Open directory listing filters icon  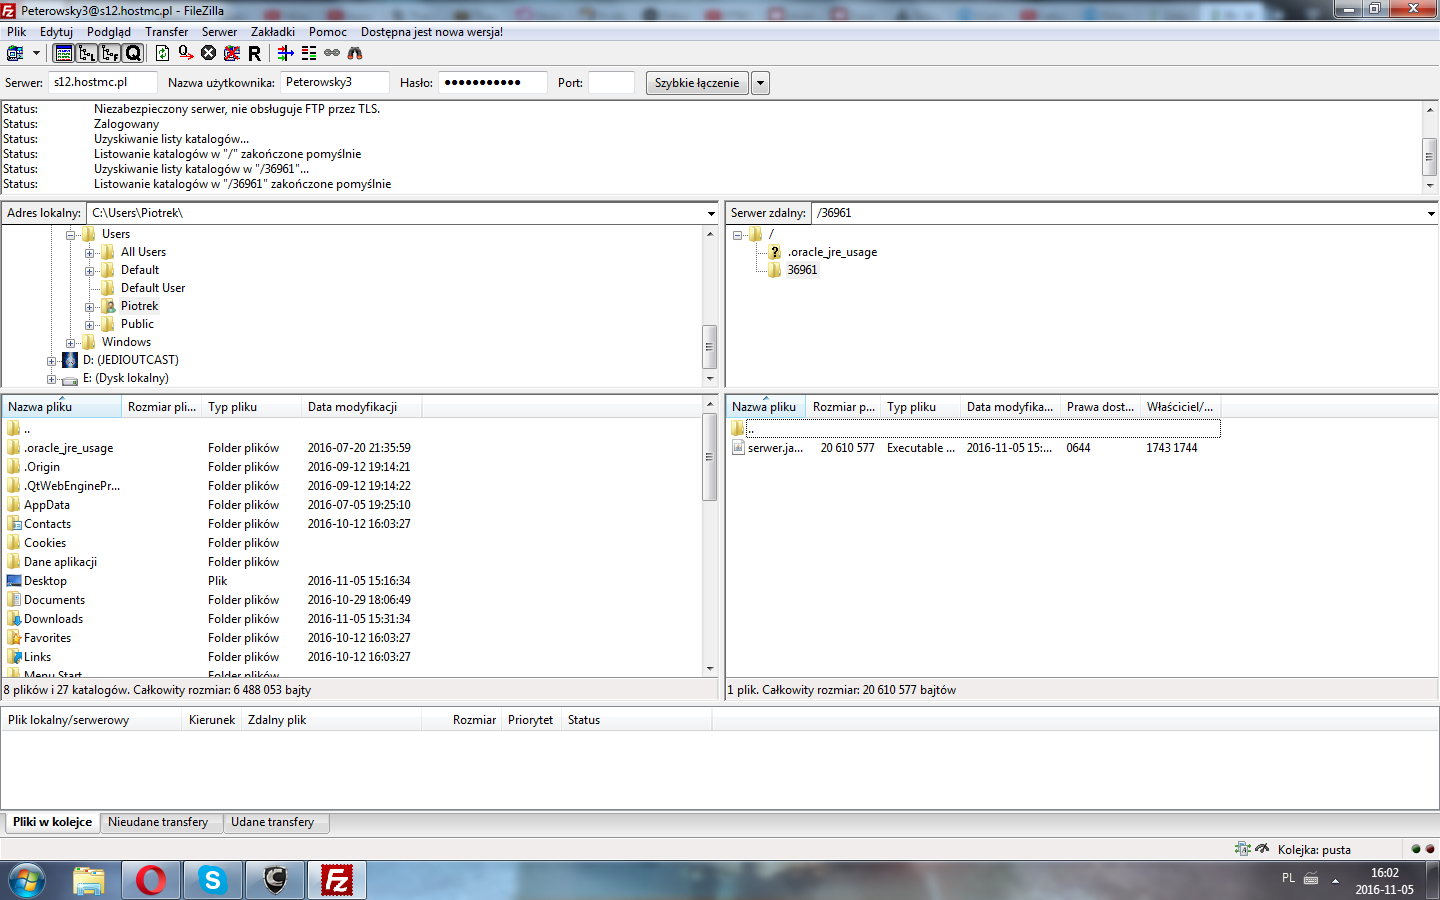click(285, 53)
